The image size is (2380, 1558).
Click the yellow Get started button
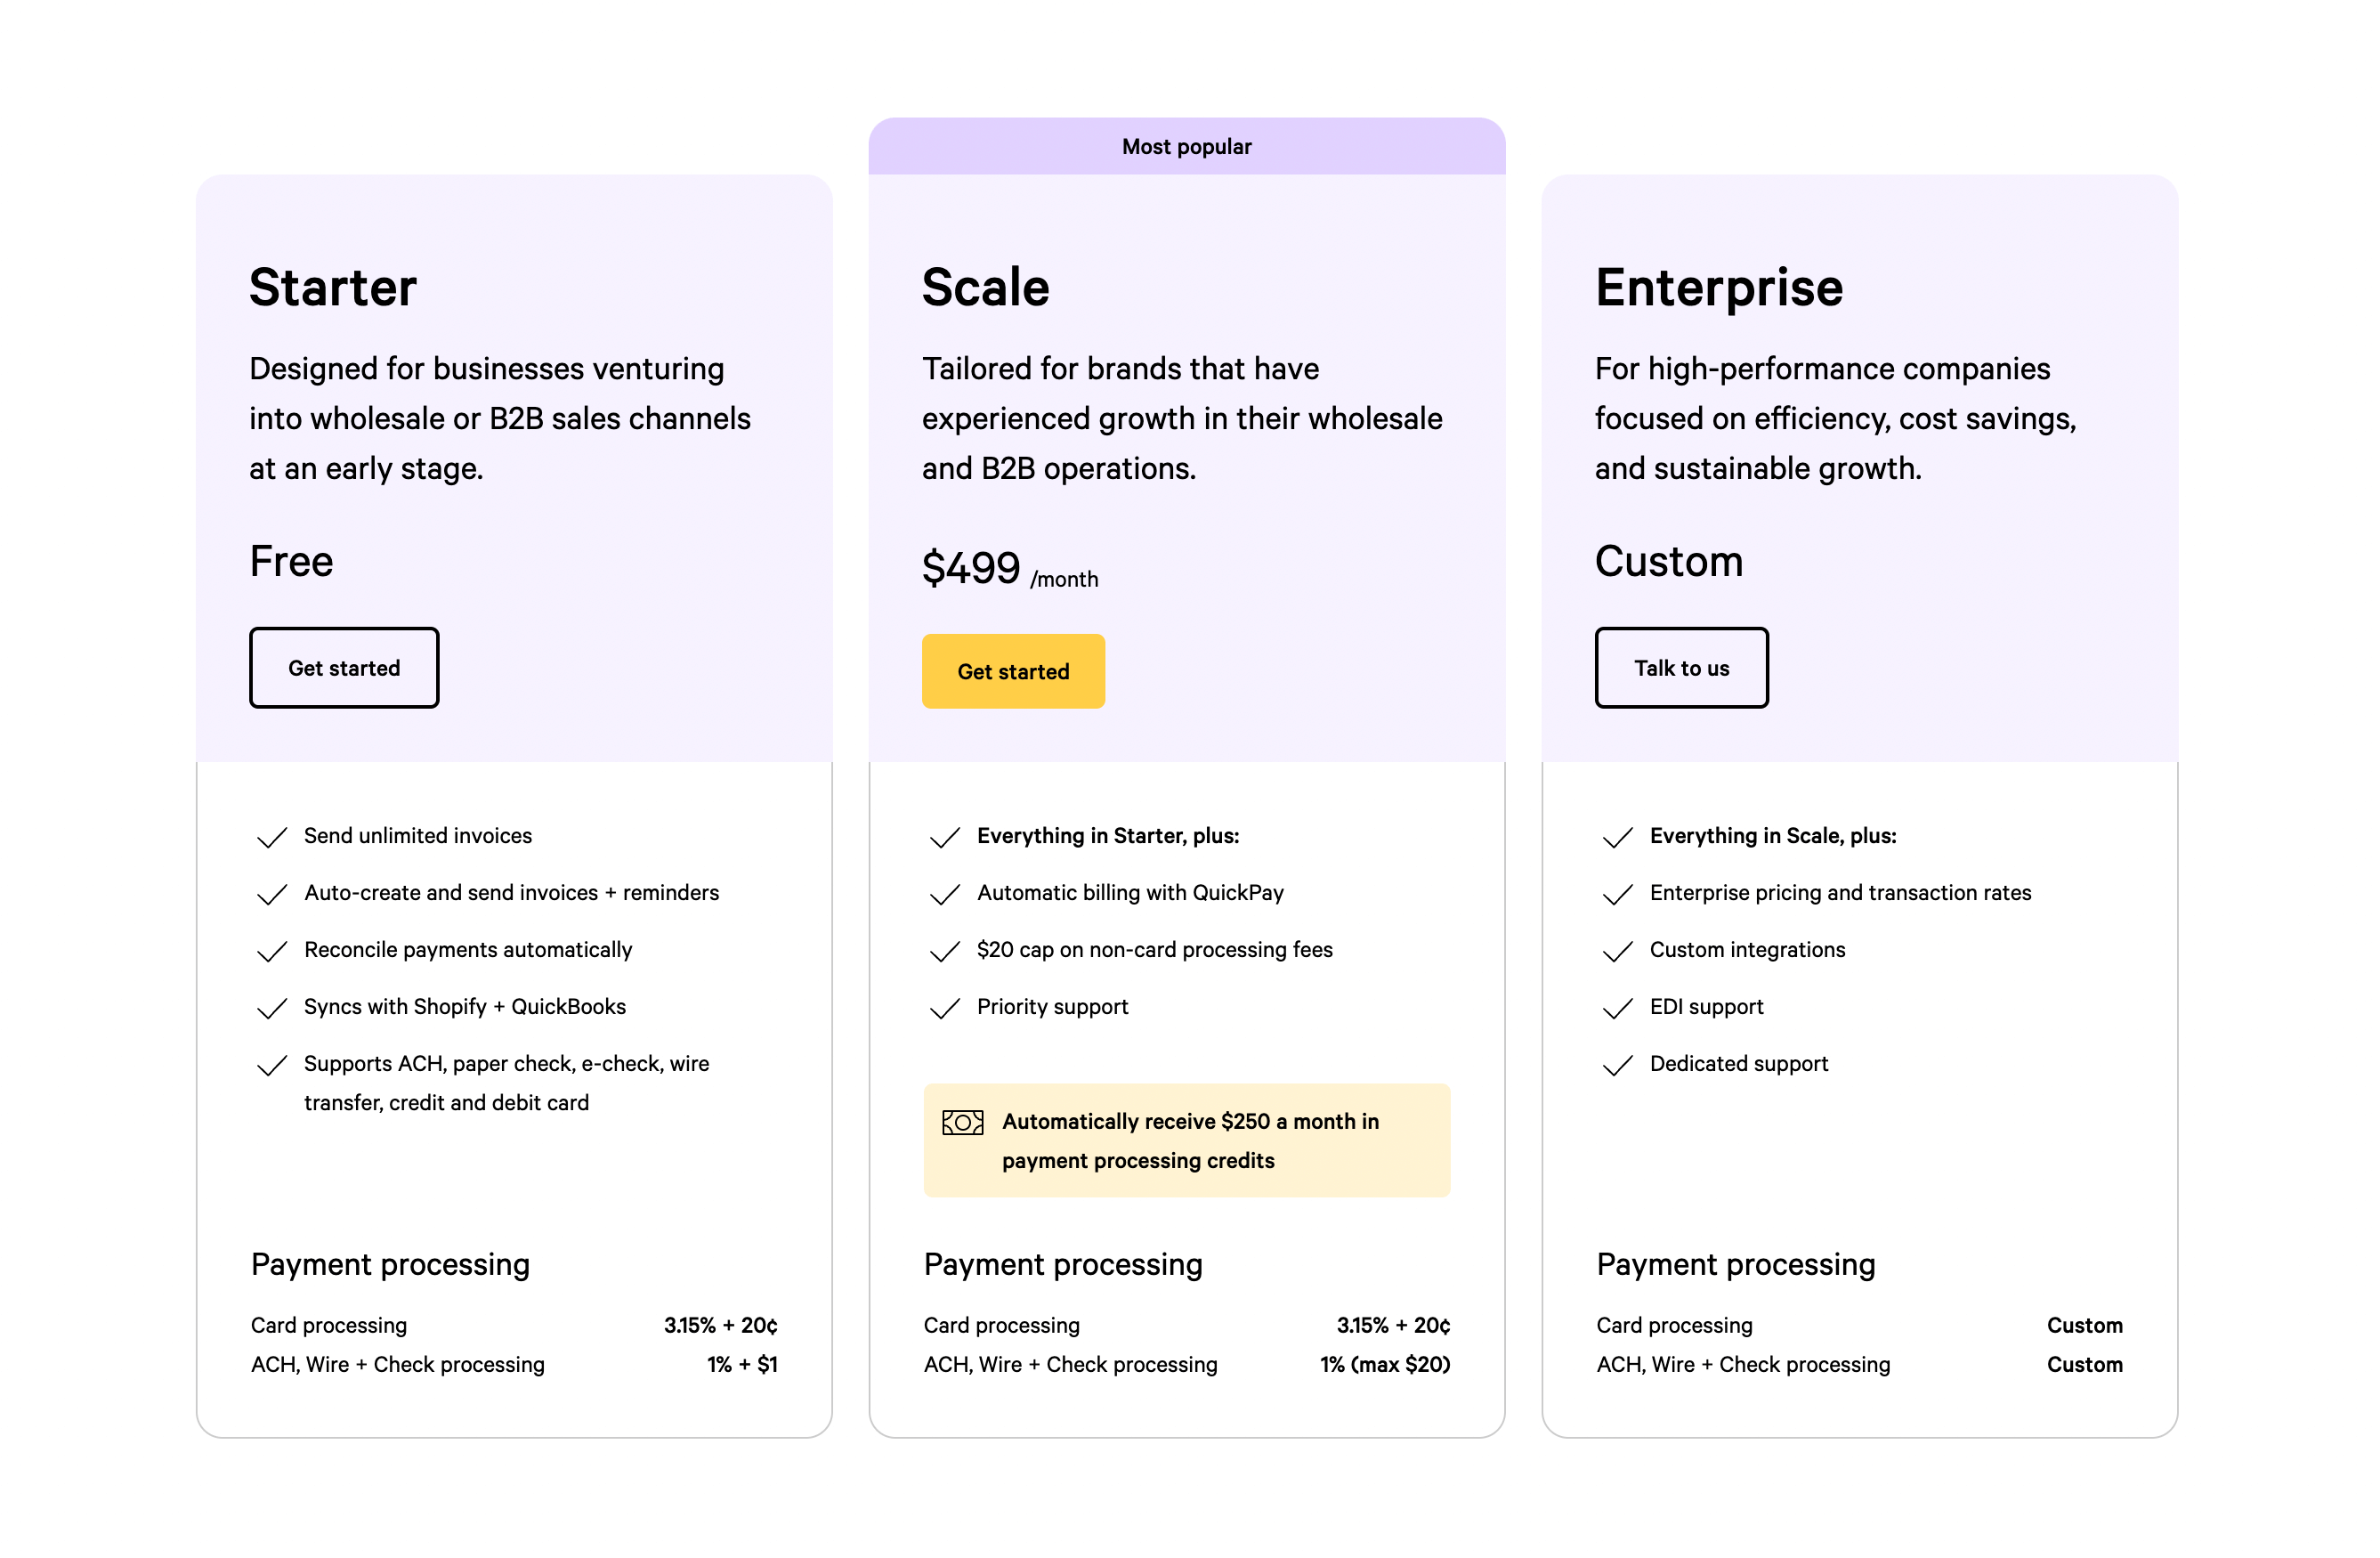click(1012, 671)
